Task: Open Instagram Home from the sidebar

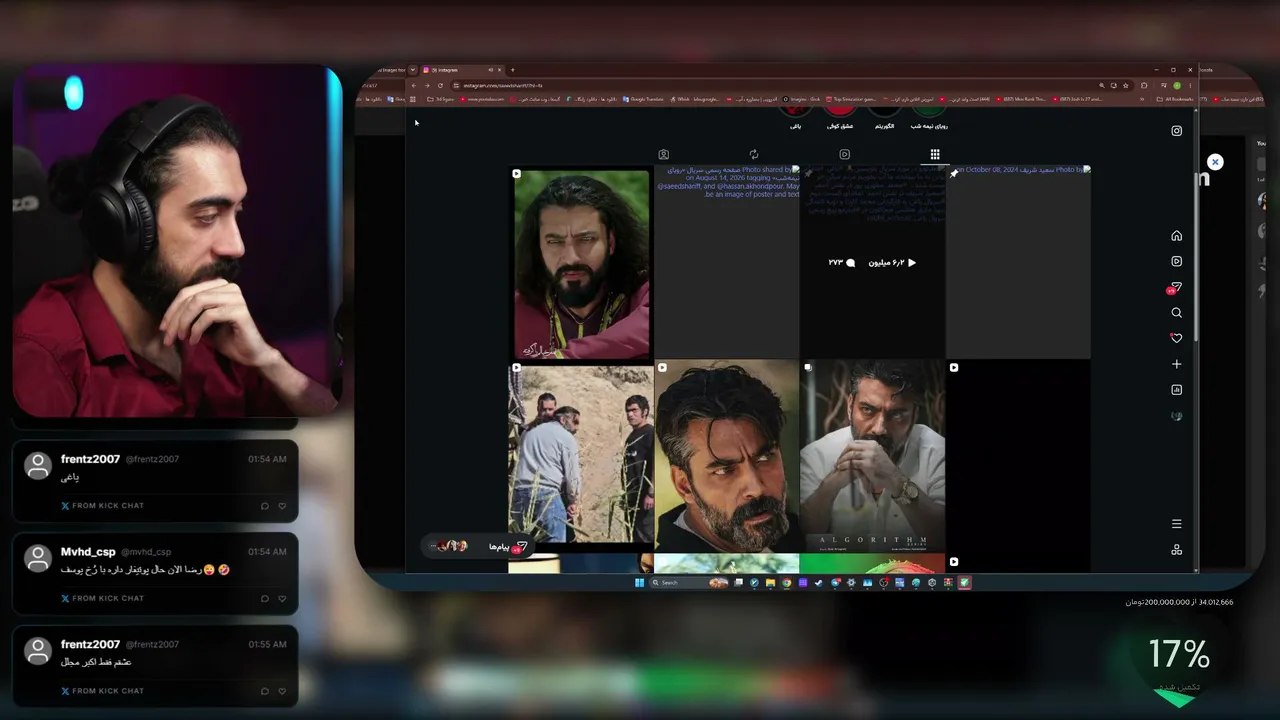Action: 1176,236
